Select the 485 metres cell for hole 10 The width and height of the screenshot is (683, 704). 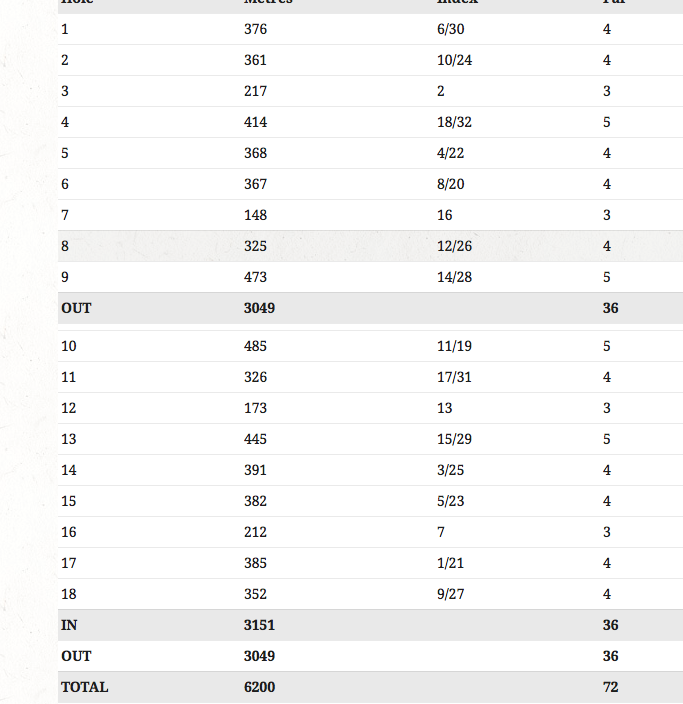[x=255, y=346]
